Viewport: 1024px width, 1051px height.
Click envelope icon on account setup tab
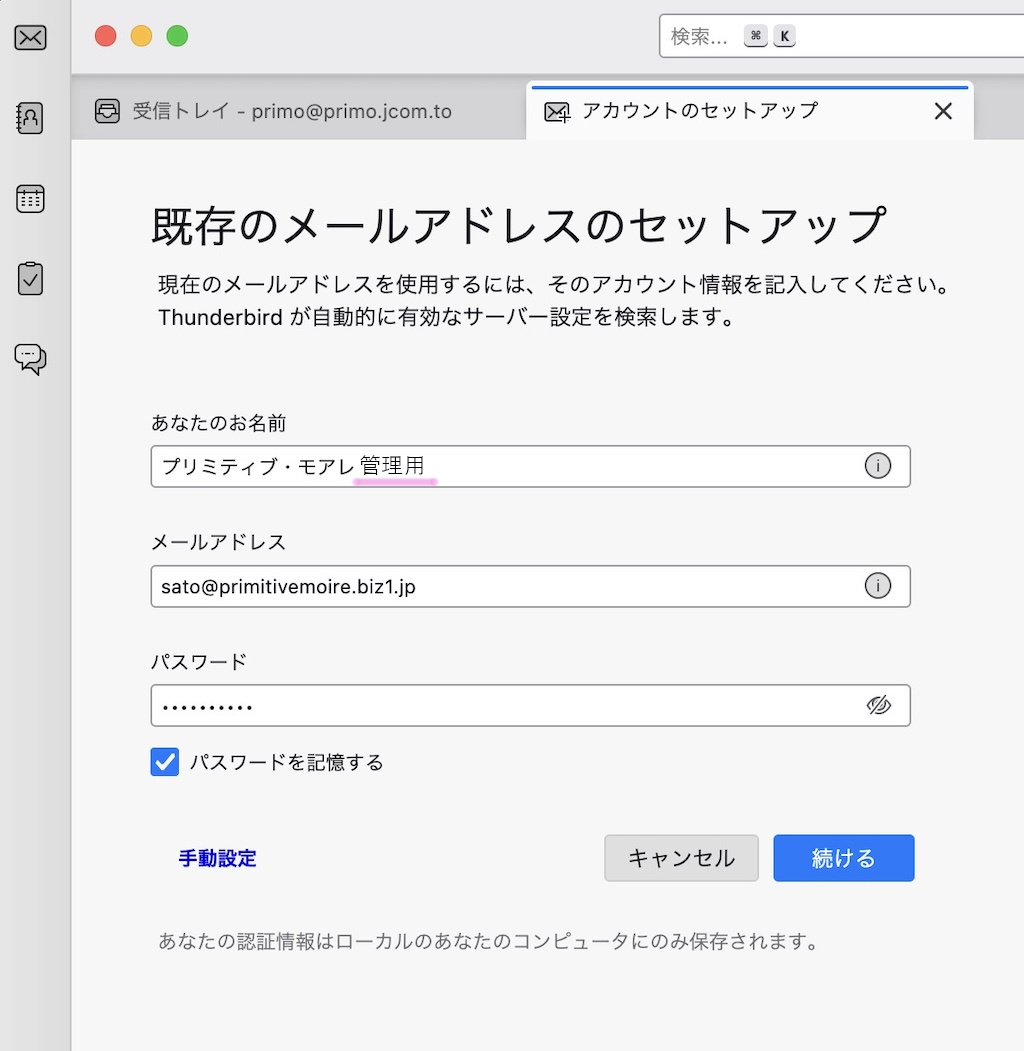[x=557, y=112]
